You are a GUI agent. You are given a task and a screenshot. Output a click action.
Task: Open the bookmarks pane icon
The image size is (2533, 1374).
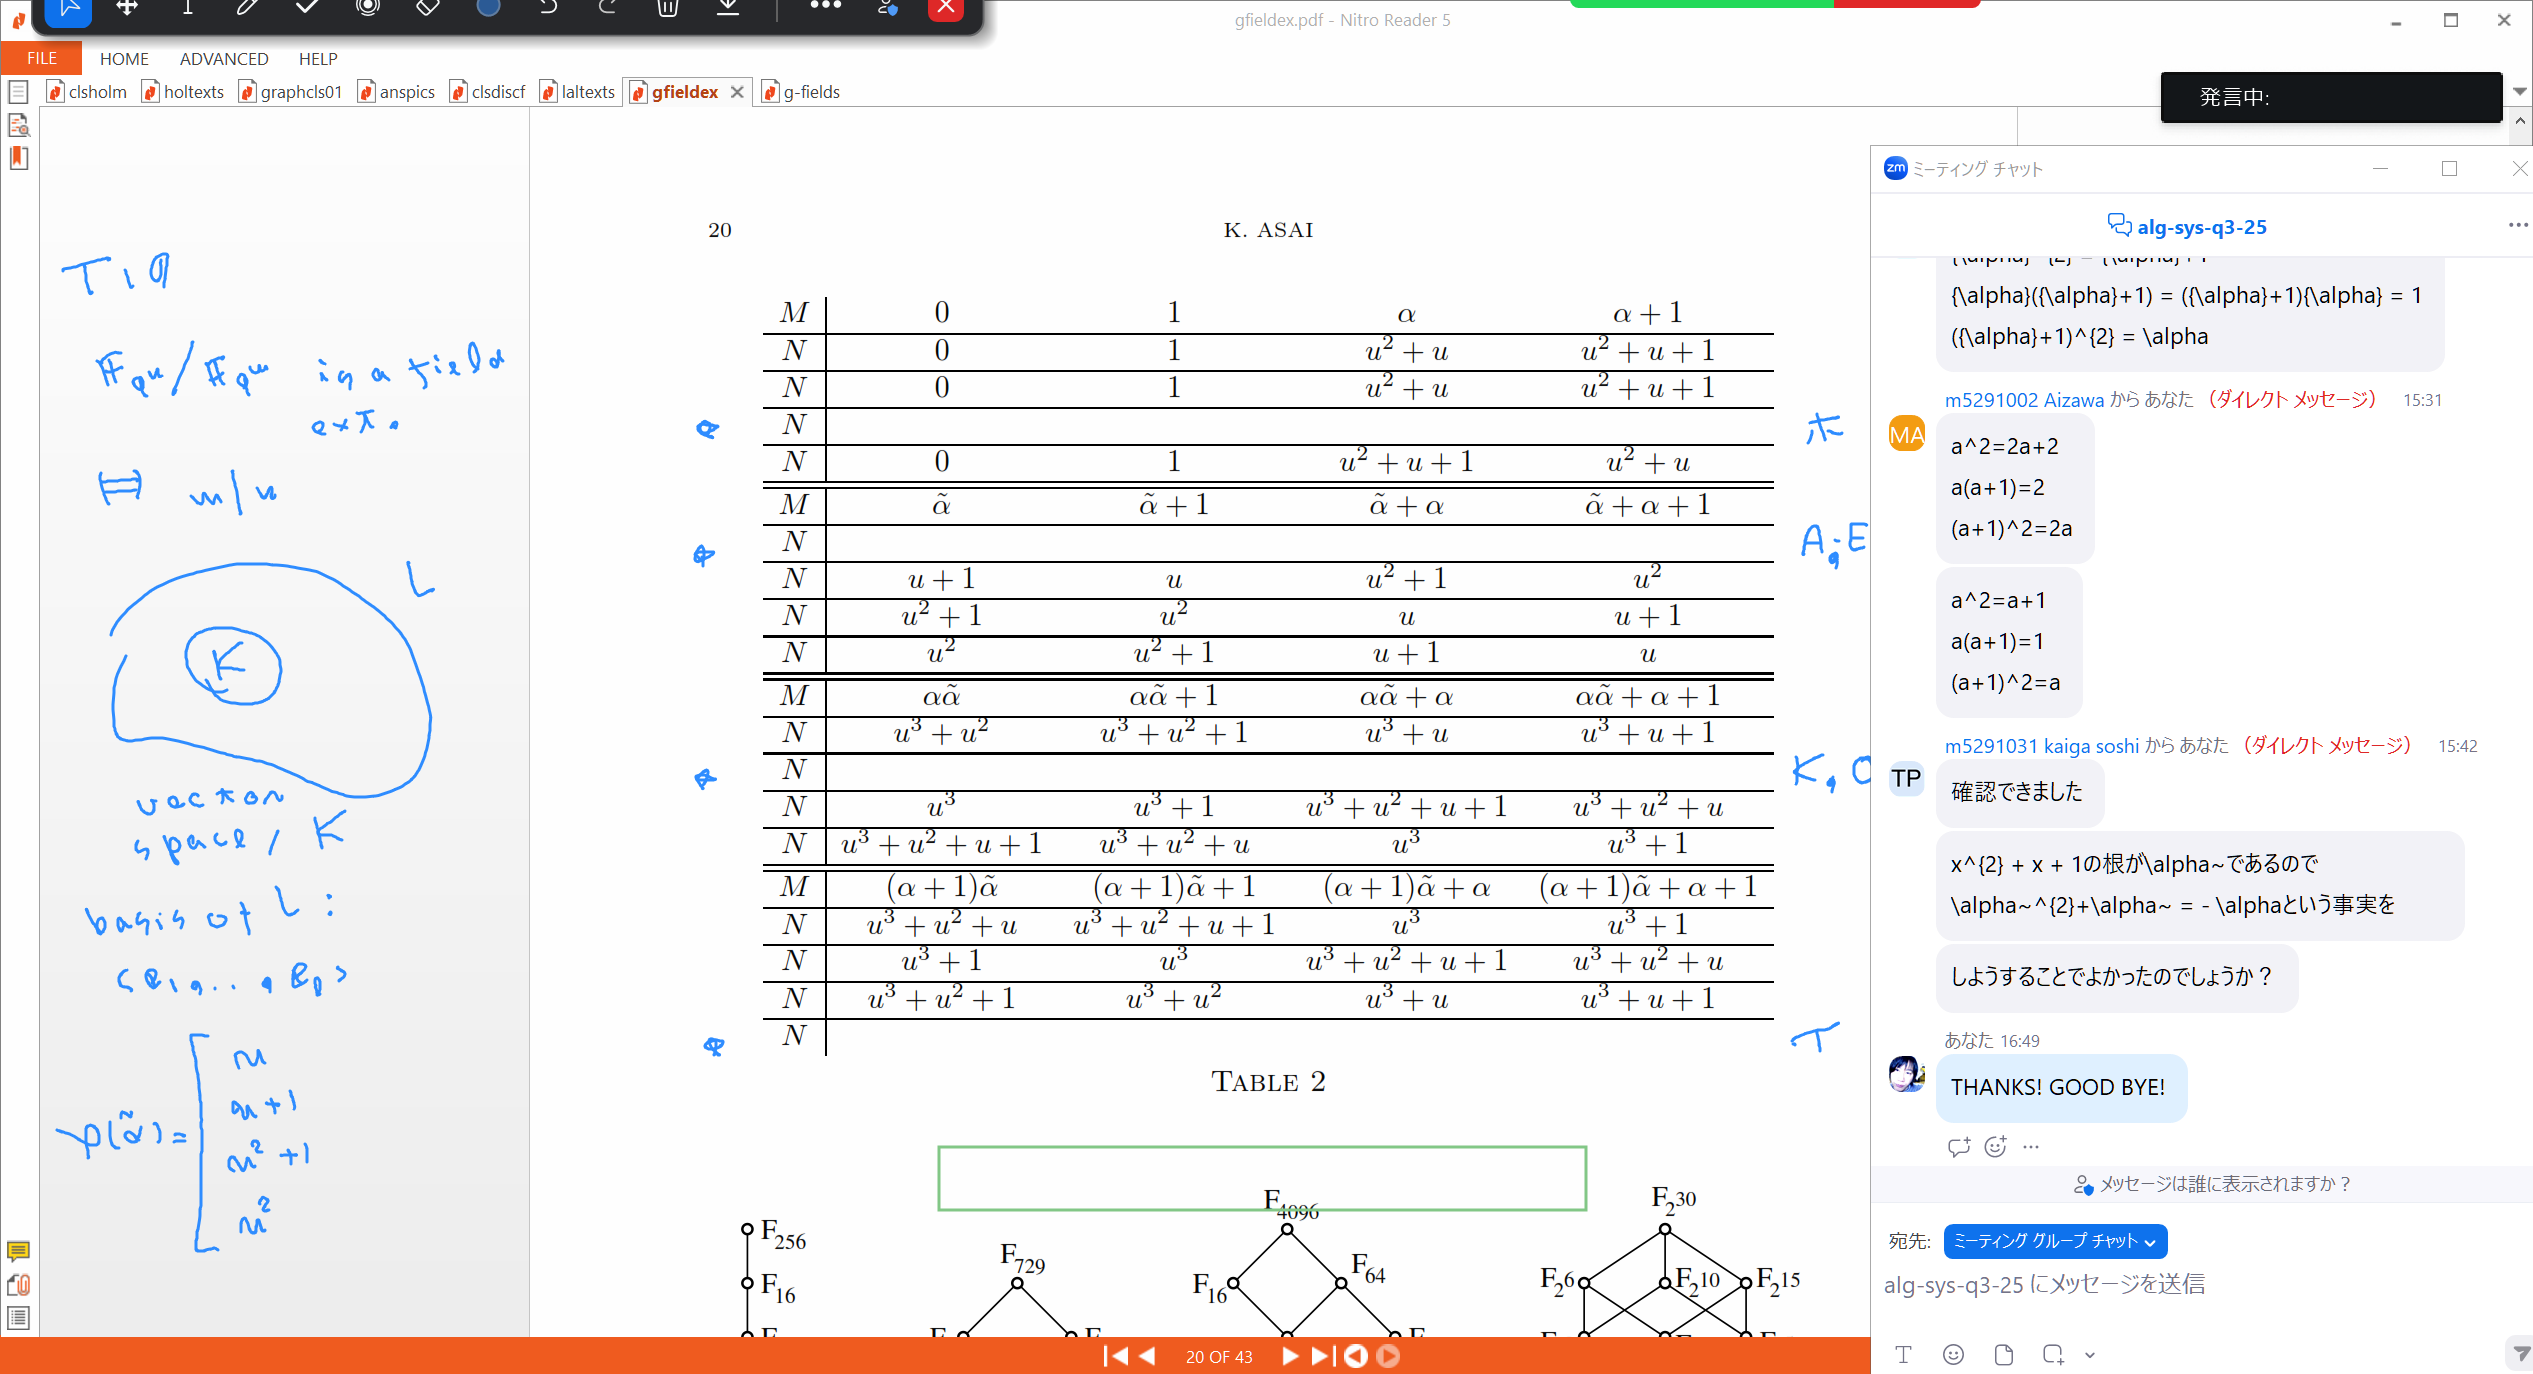18,158
